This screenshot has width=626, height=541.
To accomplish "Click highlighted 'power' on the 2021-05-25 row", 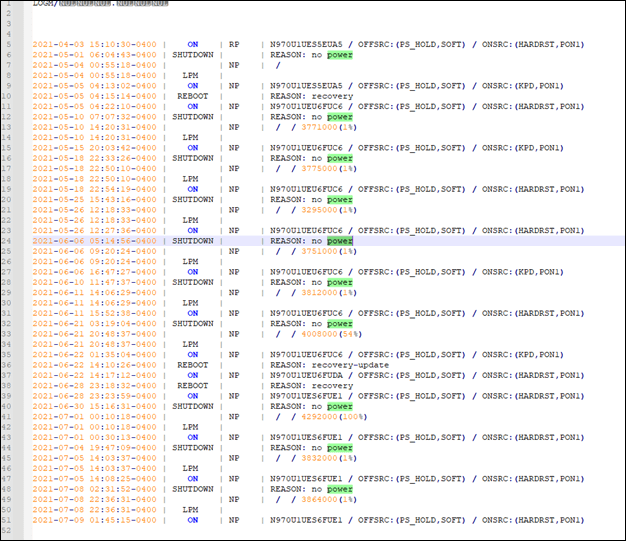I will pyautogui.click(x=340, y=200).
